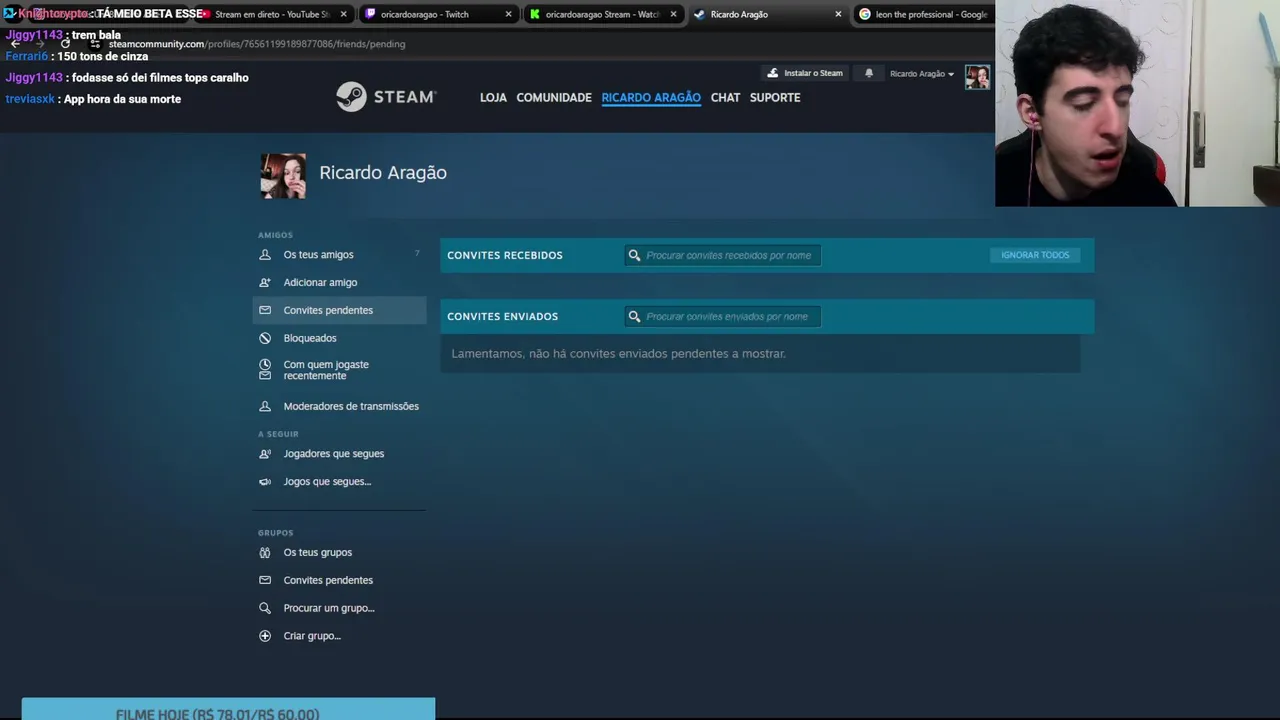
Task: Click the profile avatar next to name
Action: 283,176
